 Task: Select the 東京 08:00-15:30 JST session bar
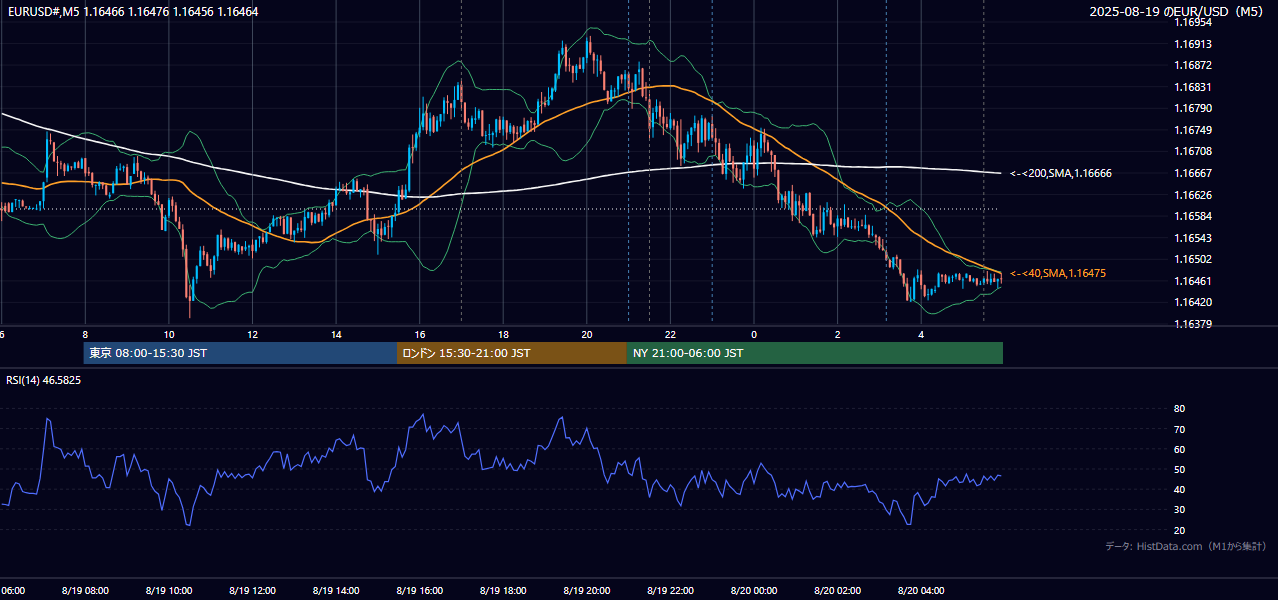pos(240,353)
